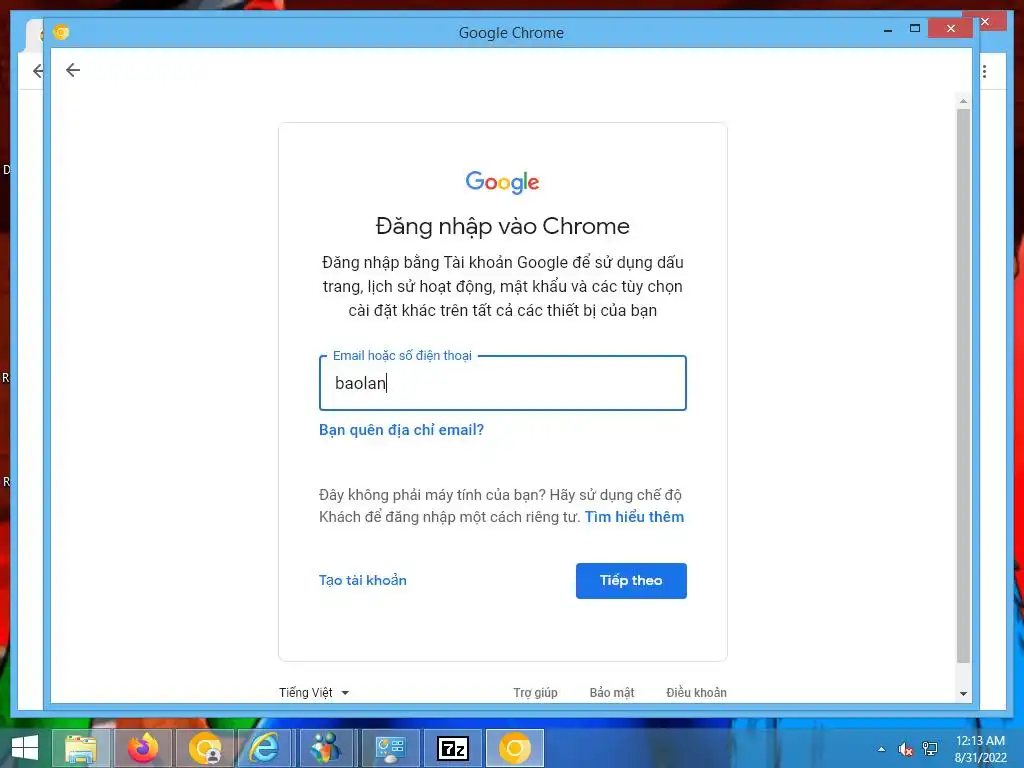Launch Firefox from the taskbar
This screenshot has height=768, width=1024.
click(x=143, y=748)
